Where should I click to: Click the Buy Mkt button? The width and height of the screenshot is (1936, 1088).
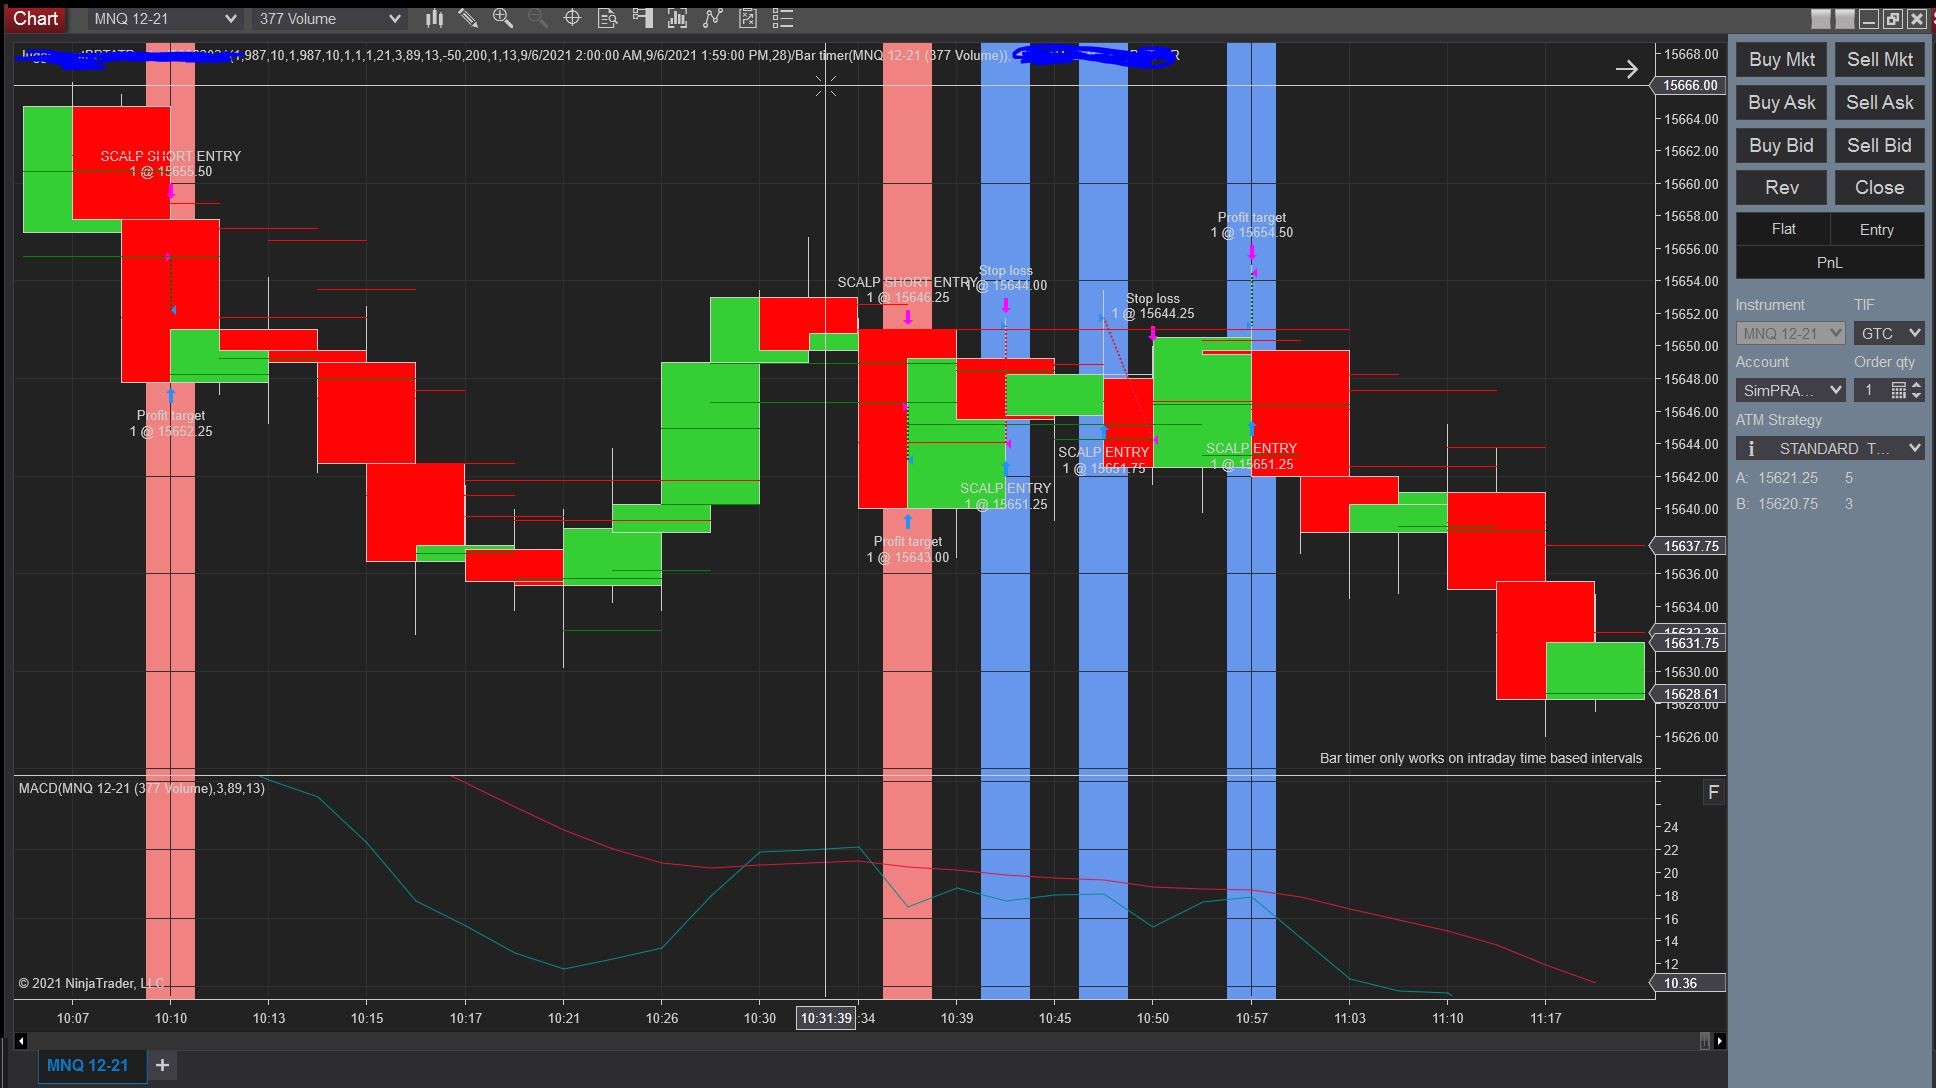click(x=1781, y=59)
